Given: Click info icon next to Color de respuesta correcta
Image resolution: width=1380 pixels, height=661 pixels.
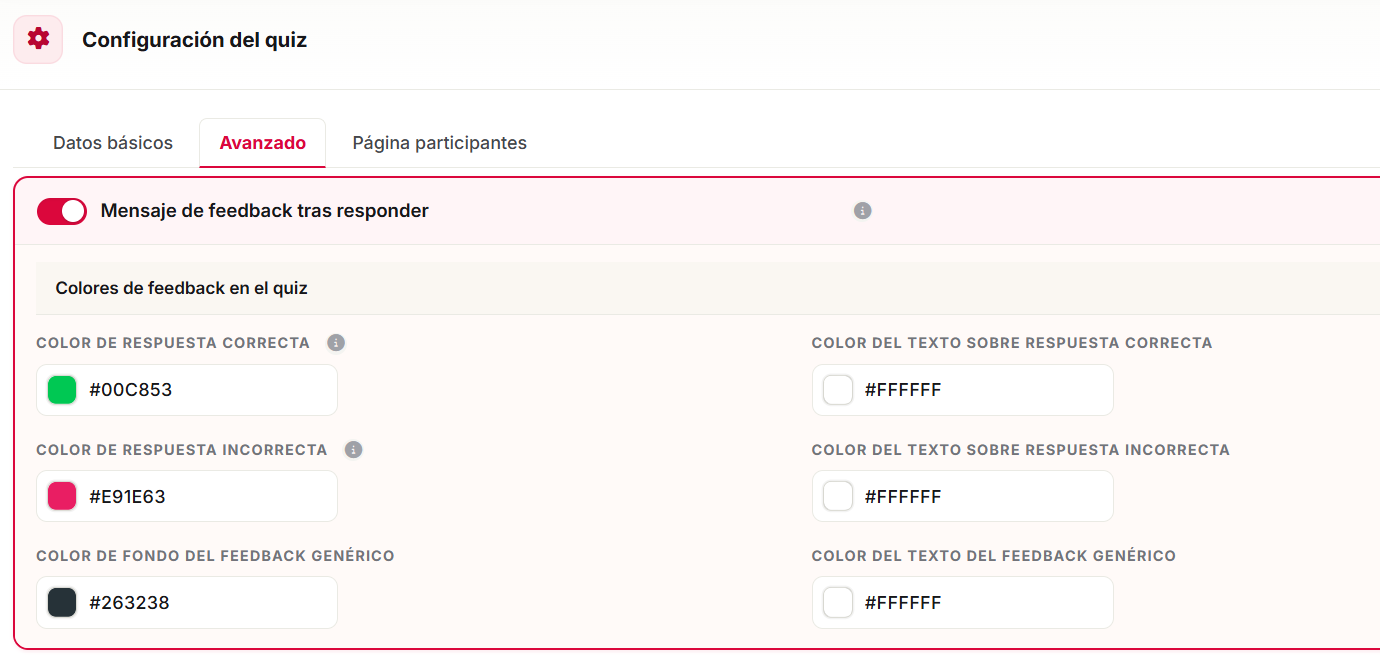Looking at the screenshot, I should (336, 343).
